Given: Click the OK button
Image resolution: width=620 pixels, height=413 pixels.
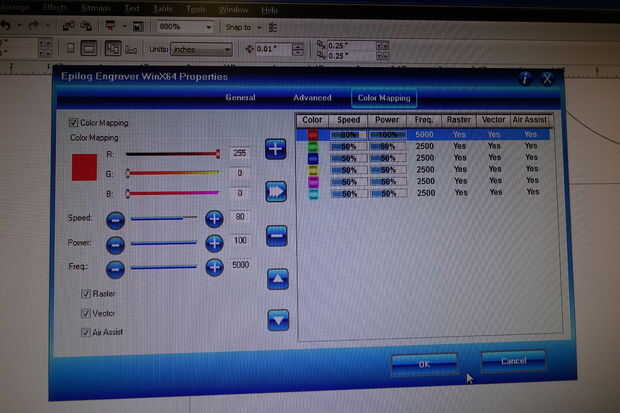Looking at the screenshot, I should pyautogui.click(x=425, y=364).
